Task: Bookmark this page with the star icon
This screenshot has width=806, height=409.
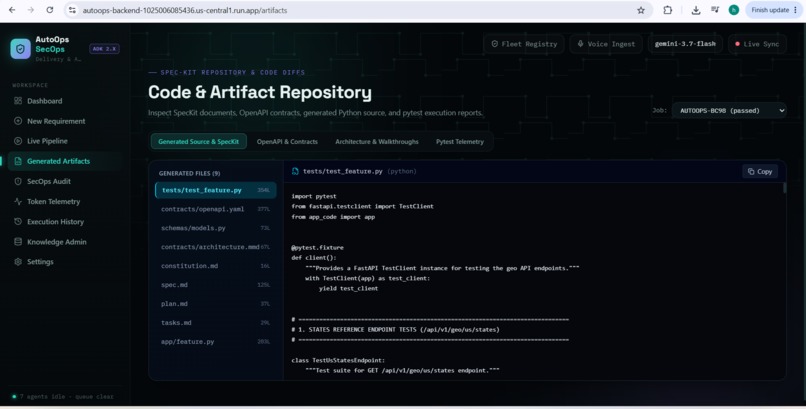Action: click(641, 10)
